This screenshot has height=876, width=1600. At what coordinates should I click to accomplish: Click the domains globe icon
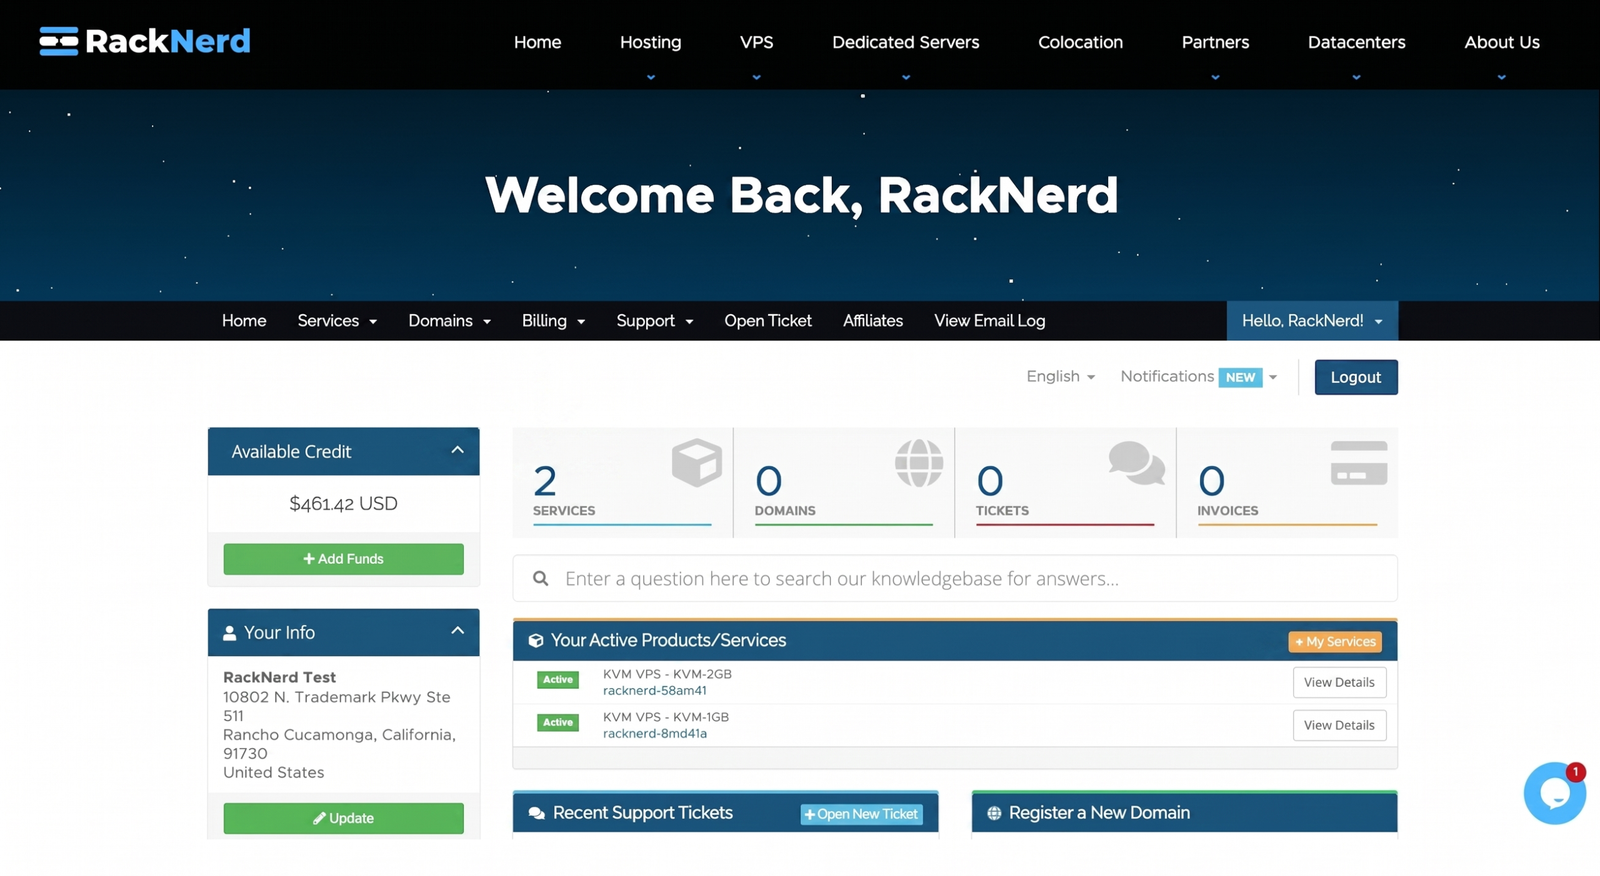(919, 463)
